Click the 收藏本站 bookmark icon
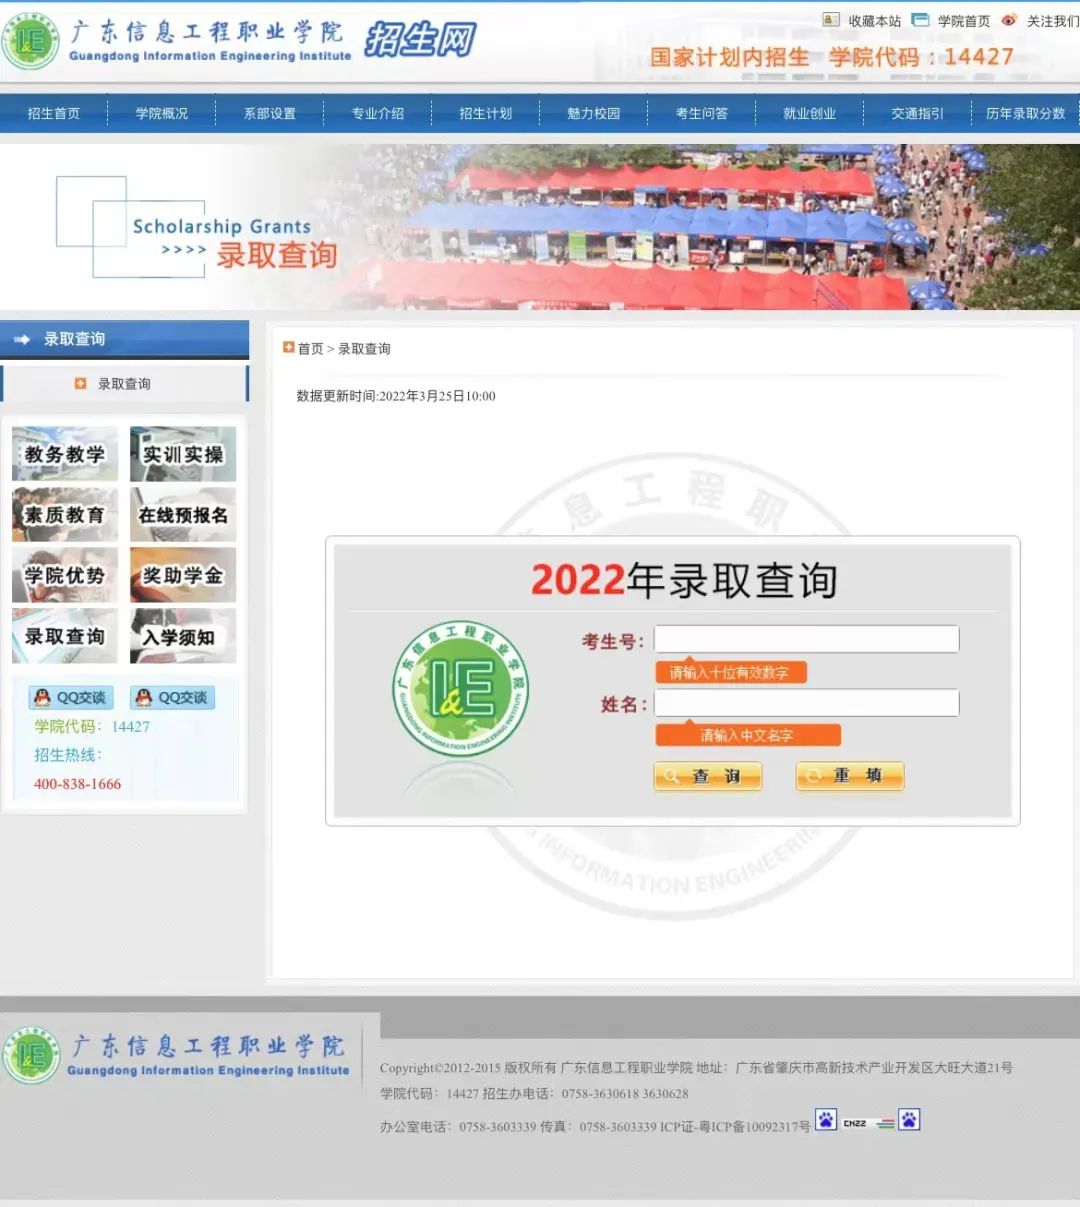The height and width of the screenshot is (1207, 1080). tap(831, 20)
